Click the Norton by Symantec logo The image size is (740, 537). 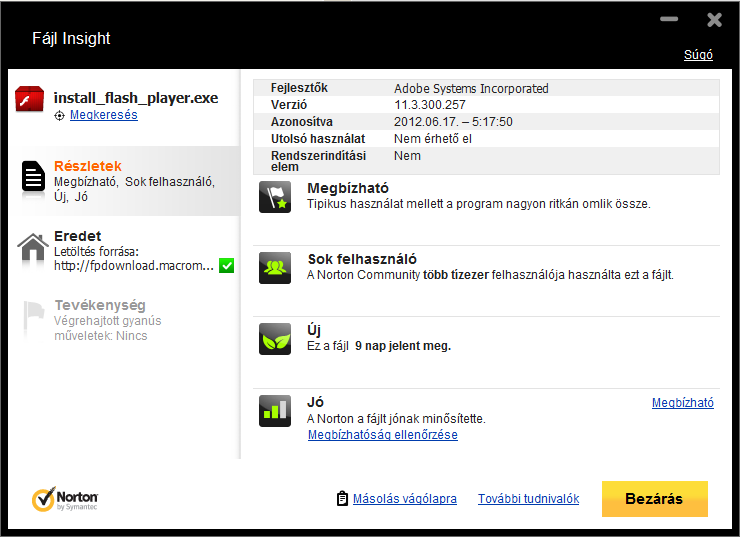point(65,499)
